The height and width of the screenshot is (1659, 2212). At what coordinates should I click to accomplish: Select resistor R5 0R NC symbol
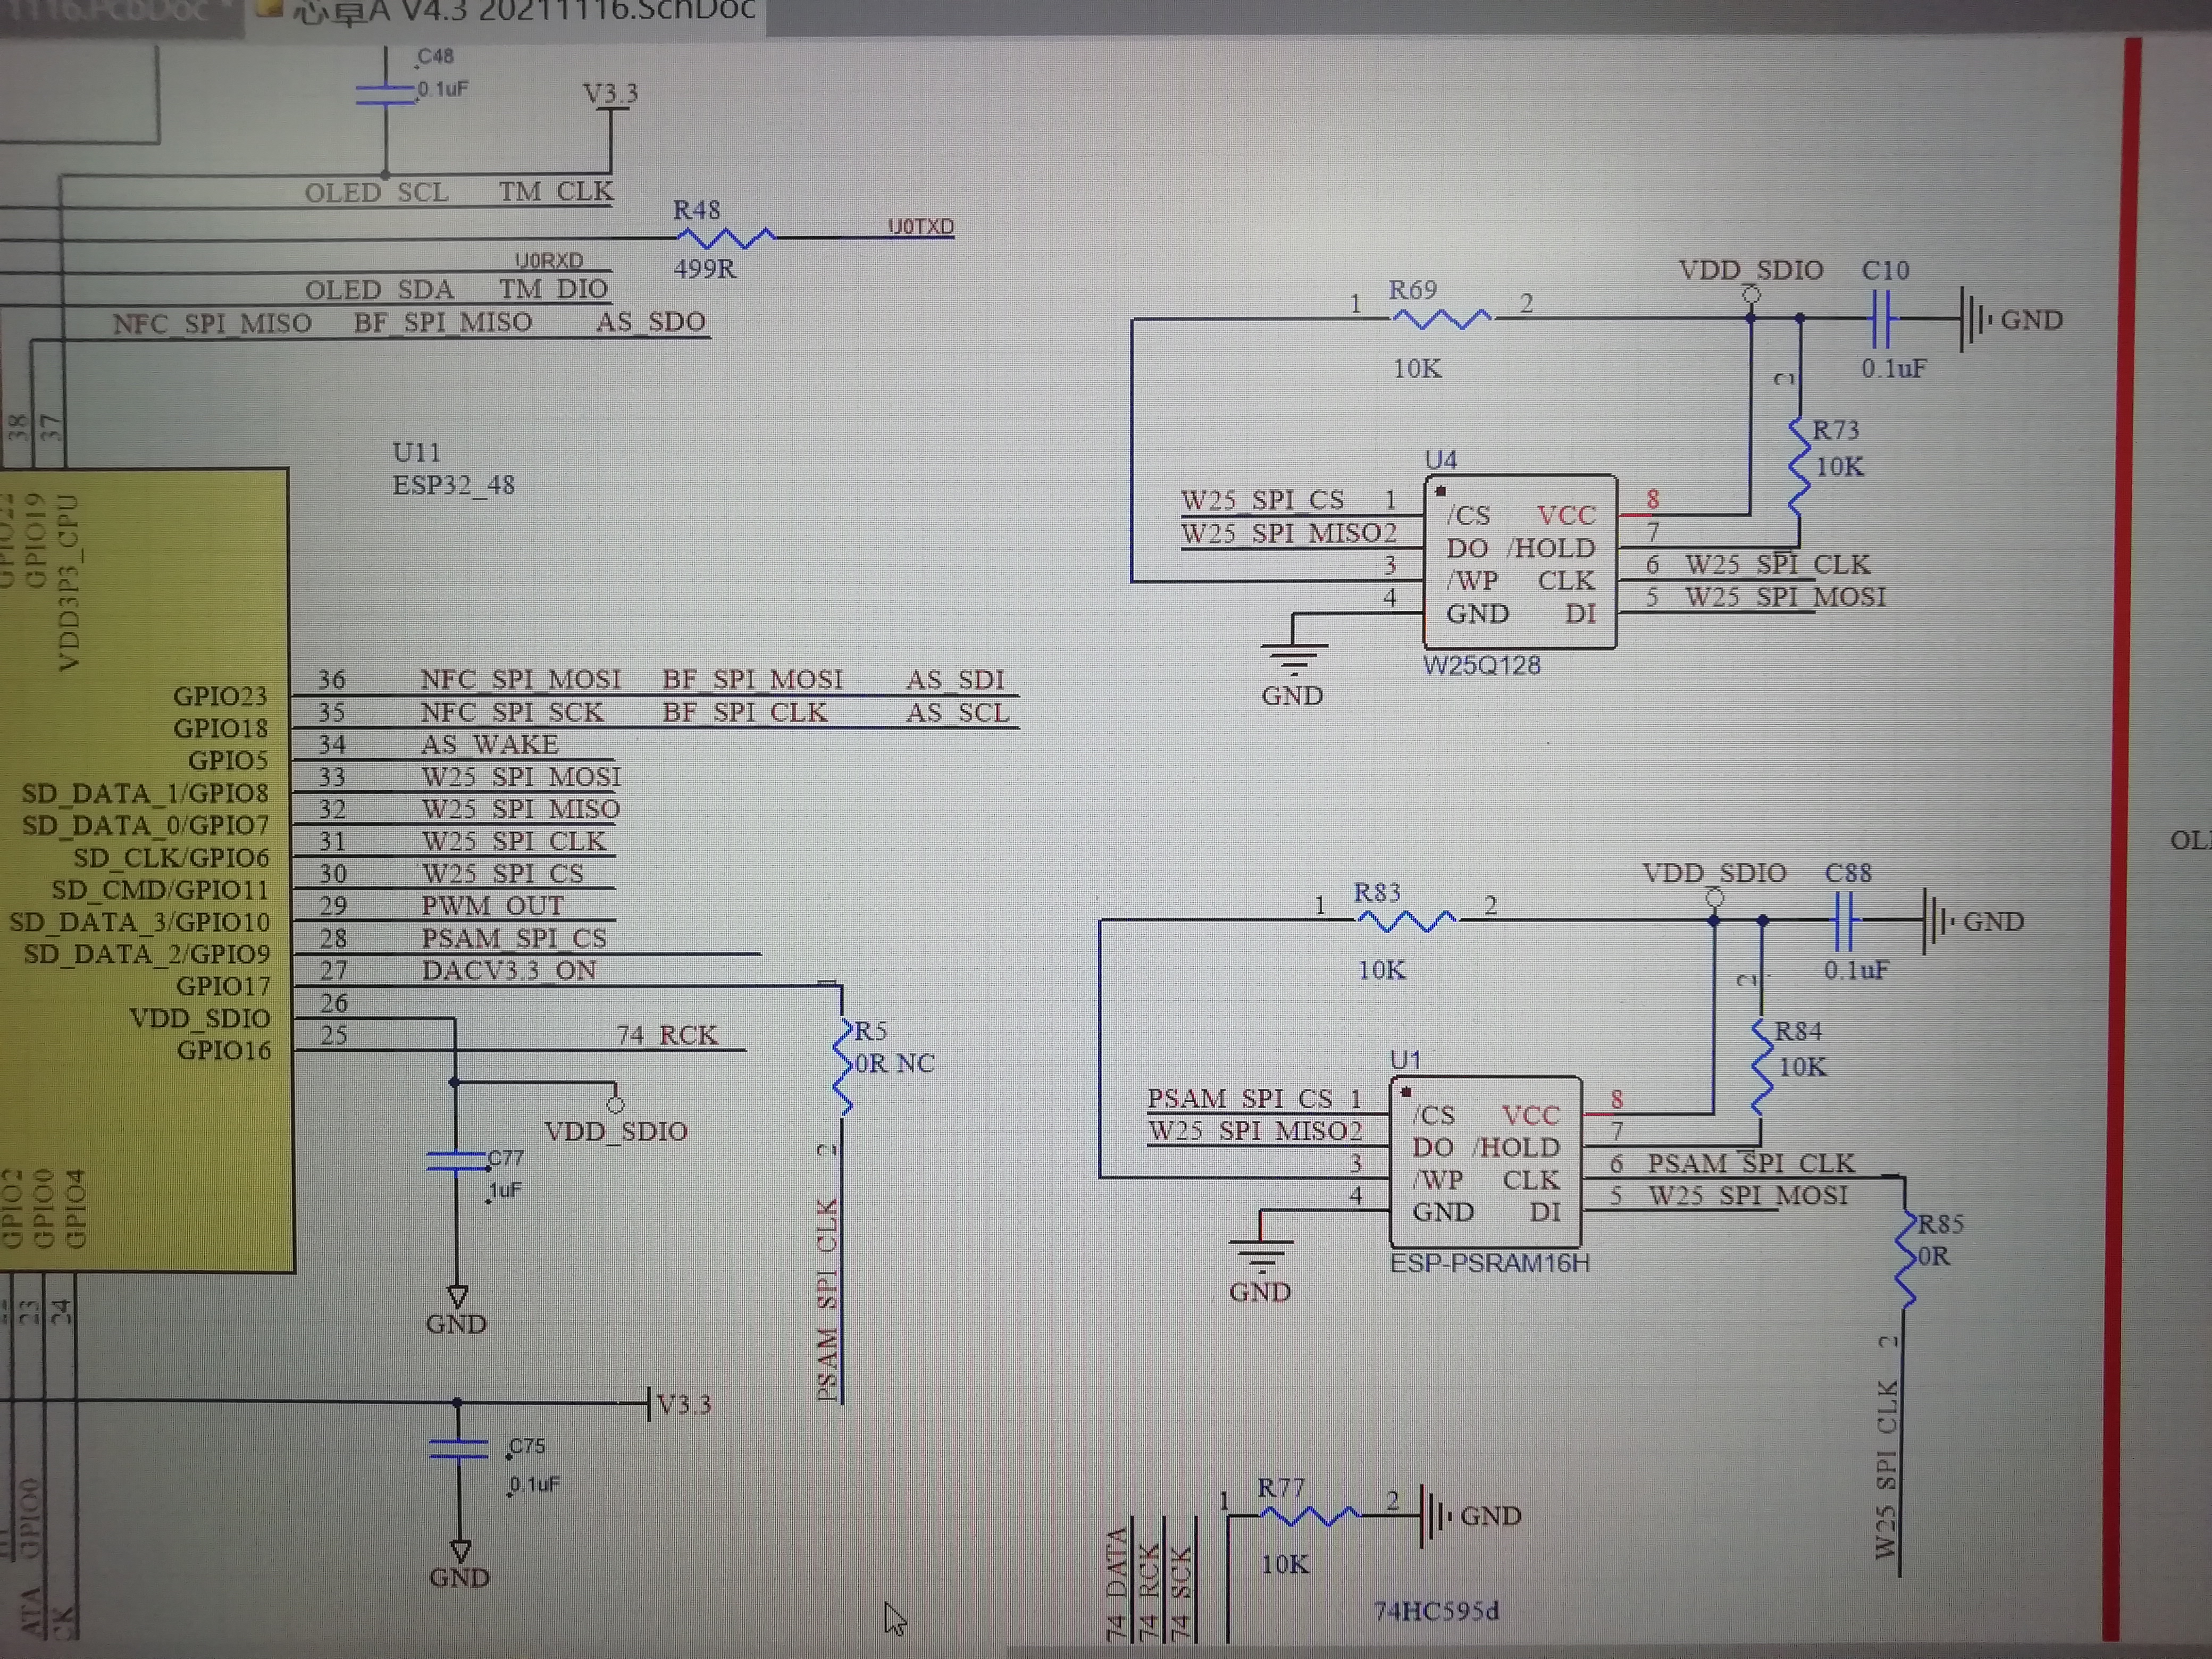coord(842,1066)
